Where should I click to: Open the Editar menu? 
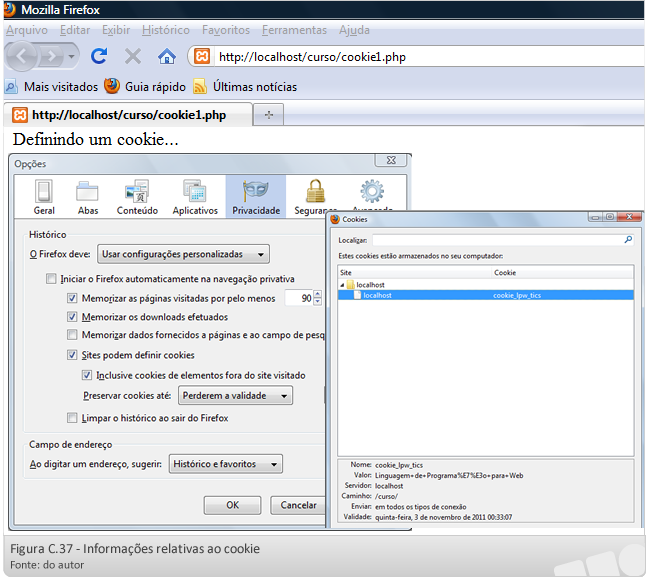75,30
